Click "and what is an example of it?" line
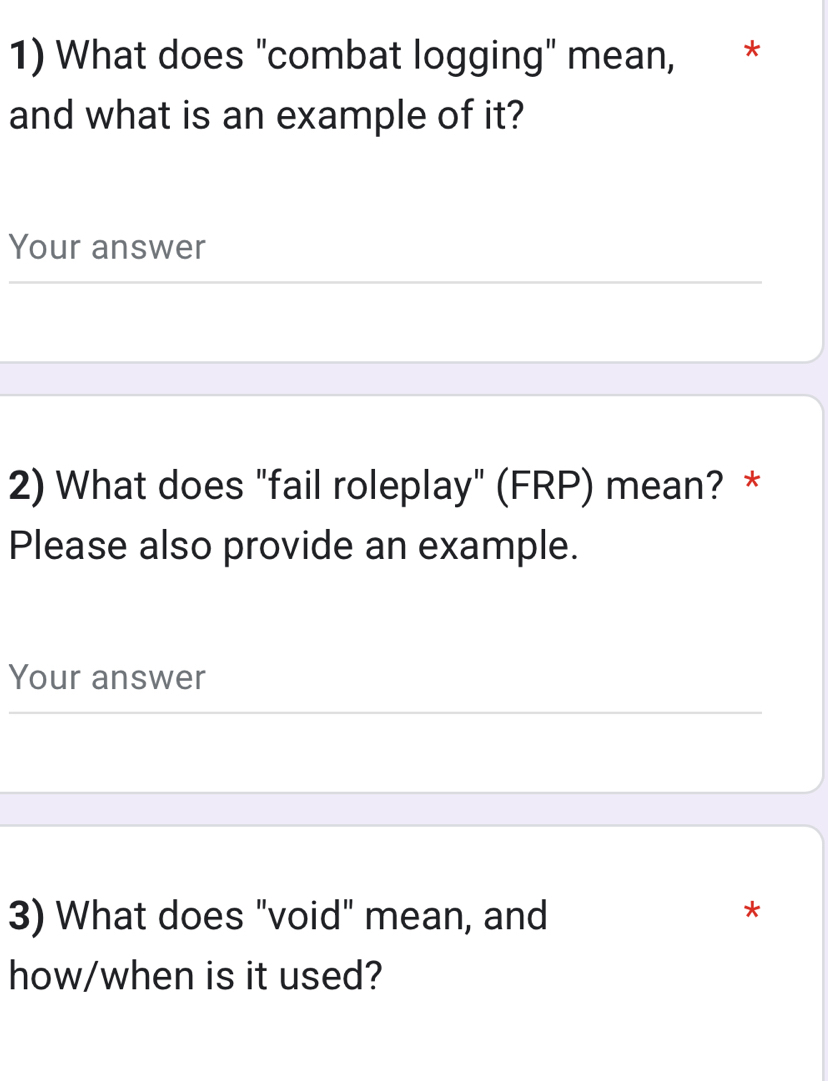The height and width of the screenshot is (1081, 828). 266,114
